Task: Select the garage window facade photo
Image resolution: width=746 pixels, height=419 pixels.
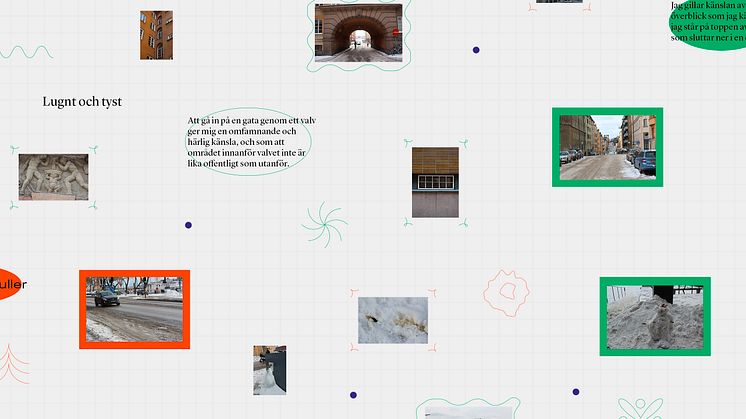Action: [x=435, y=182]
